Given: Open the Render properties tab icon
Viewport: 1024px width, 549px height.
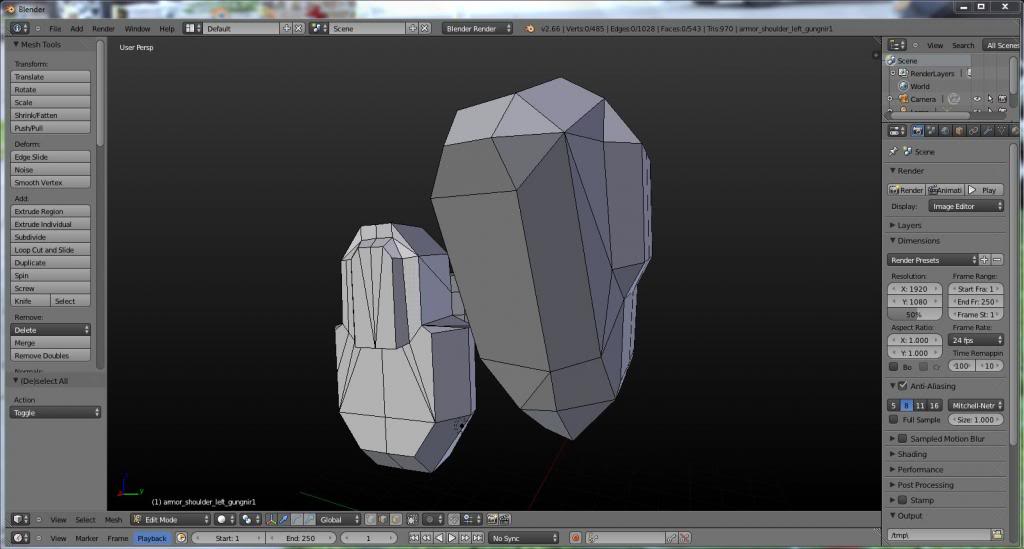Looking at the screenshot, I should click(x=918, y=131).
